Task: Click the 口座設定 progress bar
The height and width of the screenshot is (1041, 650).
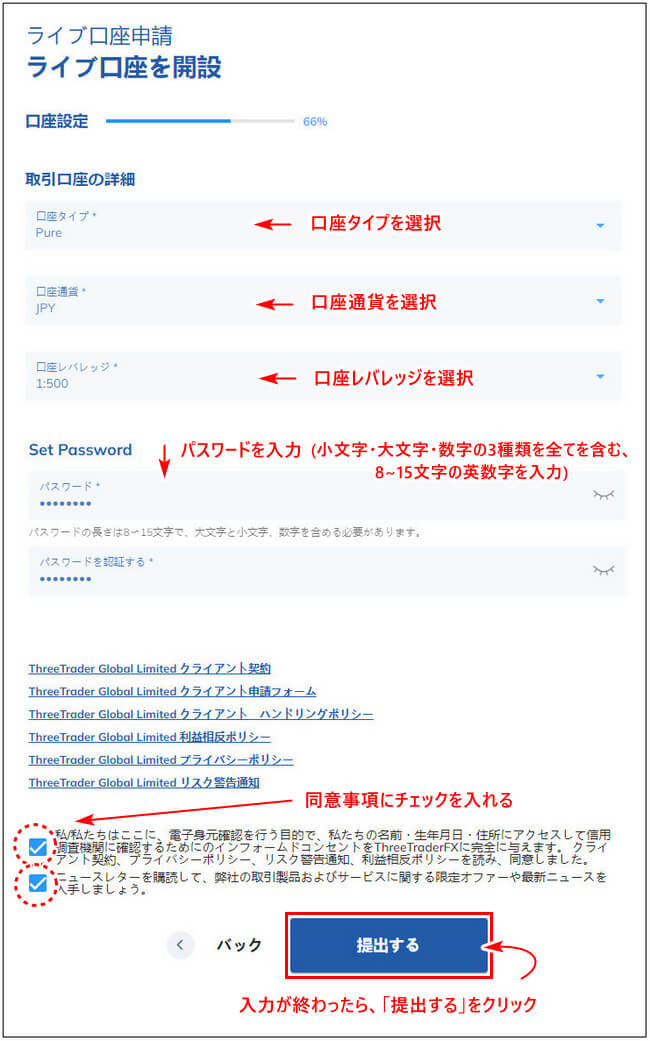Action: [x=200, y=121]
